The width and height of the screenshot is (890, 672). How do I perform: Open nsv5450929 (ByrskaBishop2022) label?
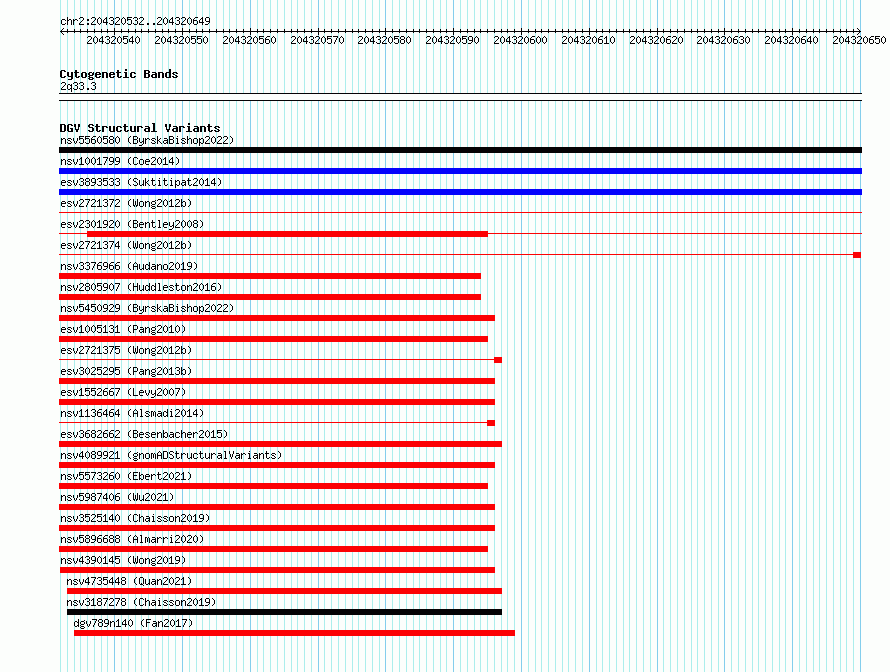147,308
